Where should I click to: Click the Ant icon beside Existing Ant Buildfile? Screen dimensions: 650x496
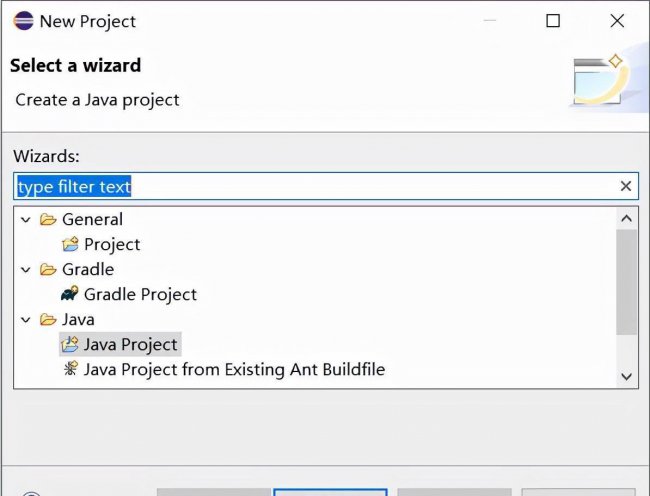(70, 369)
